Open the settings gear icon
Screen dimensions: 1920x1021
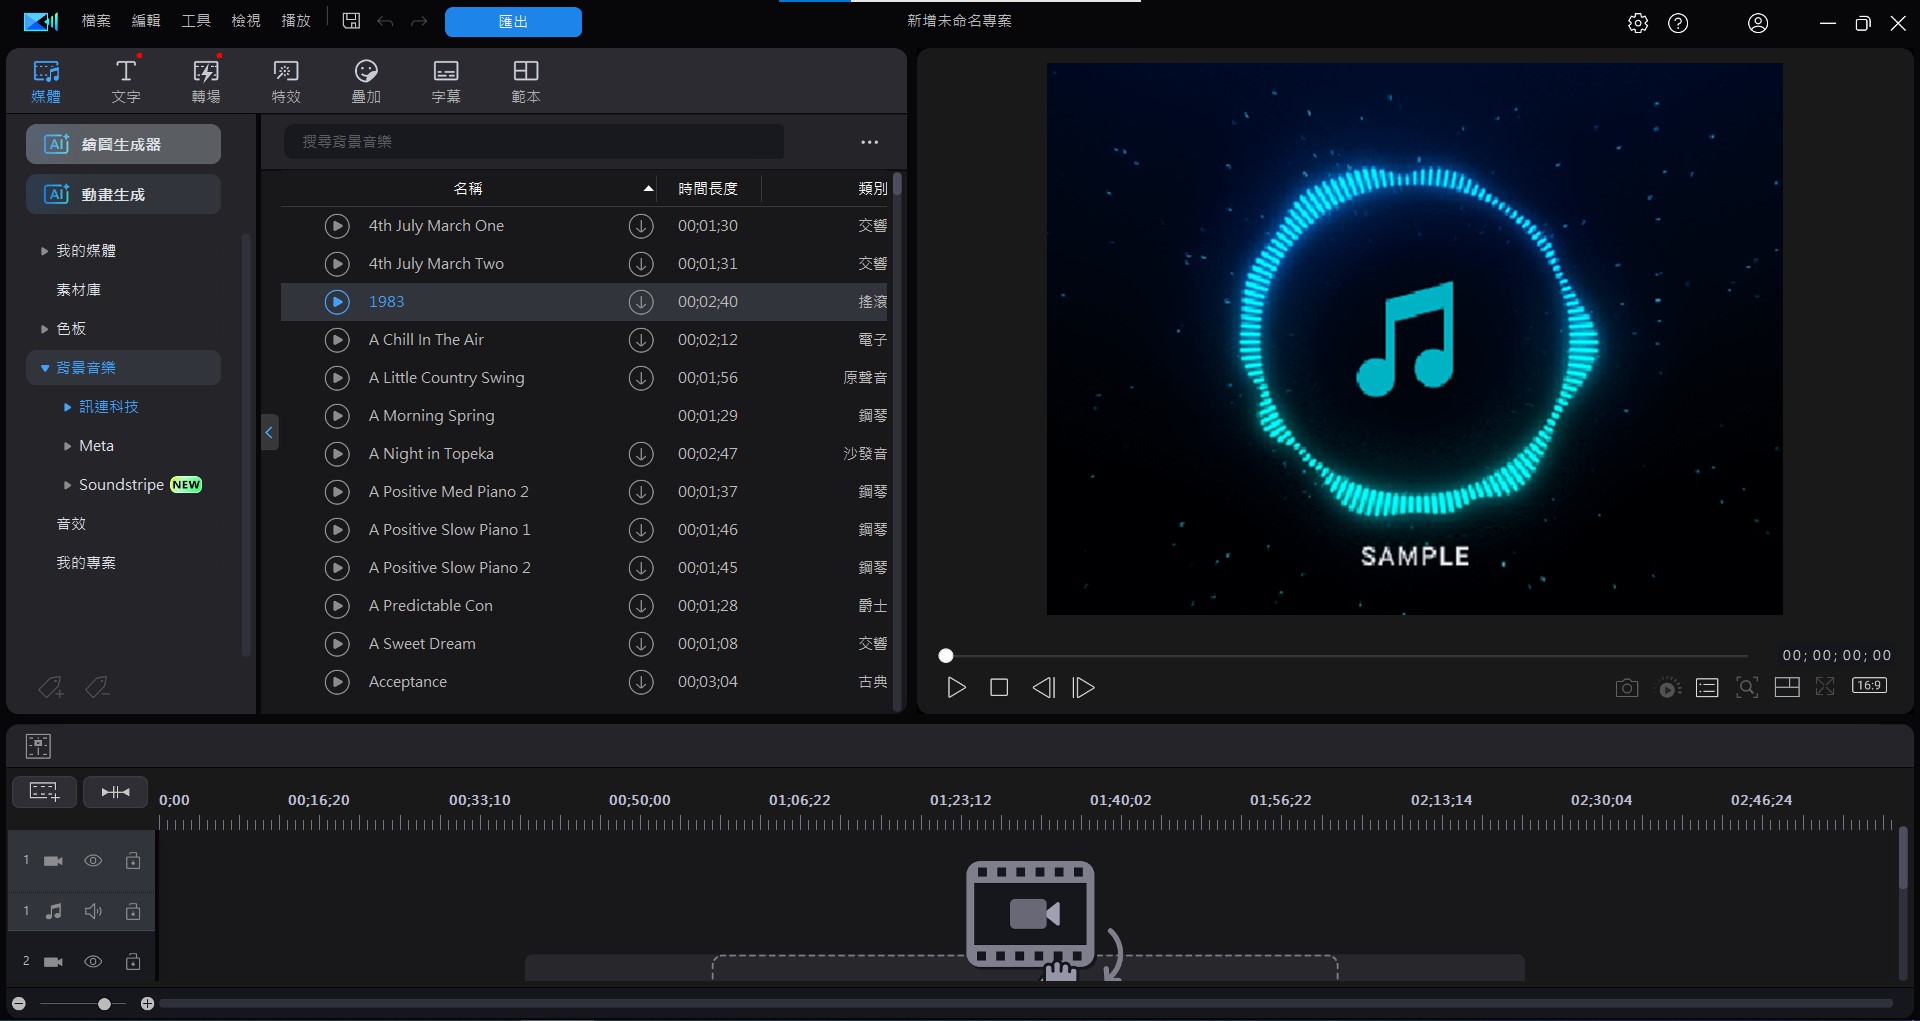pos(1637,23)
